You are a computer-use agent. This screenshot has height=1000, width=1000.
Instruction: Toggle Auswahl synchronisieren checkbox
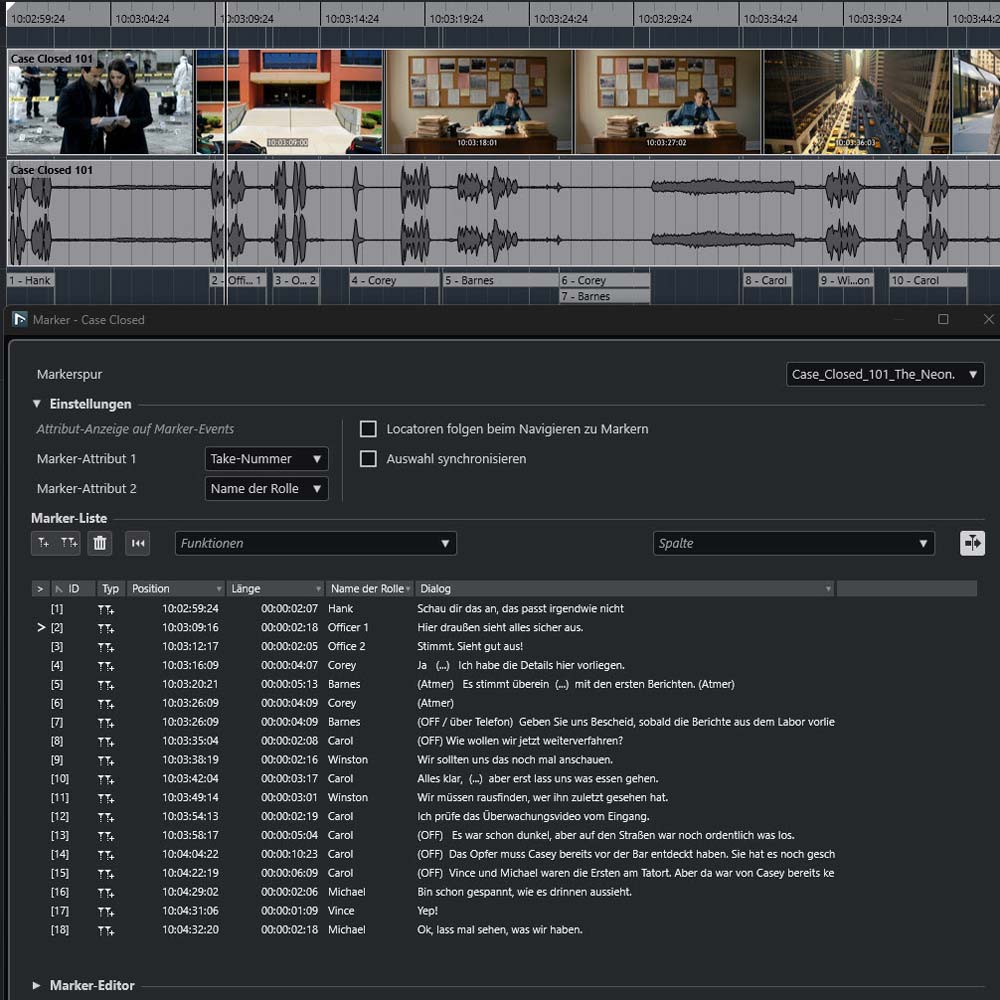(368, 459)
